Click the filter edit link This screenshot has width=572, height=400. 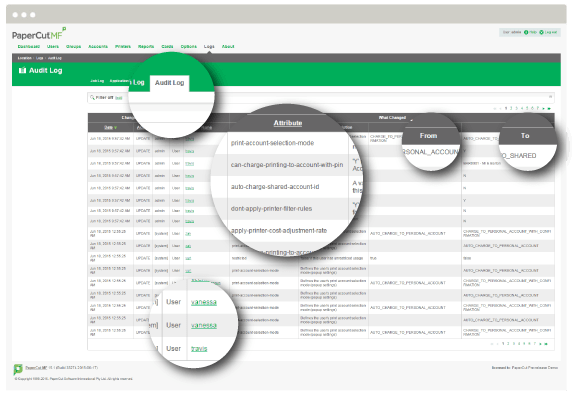click(119, 98)
